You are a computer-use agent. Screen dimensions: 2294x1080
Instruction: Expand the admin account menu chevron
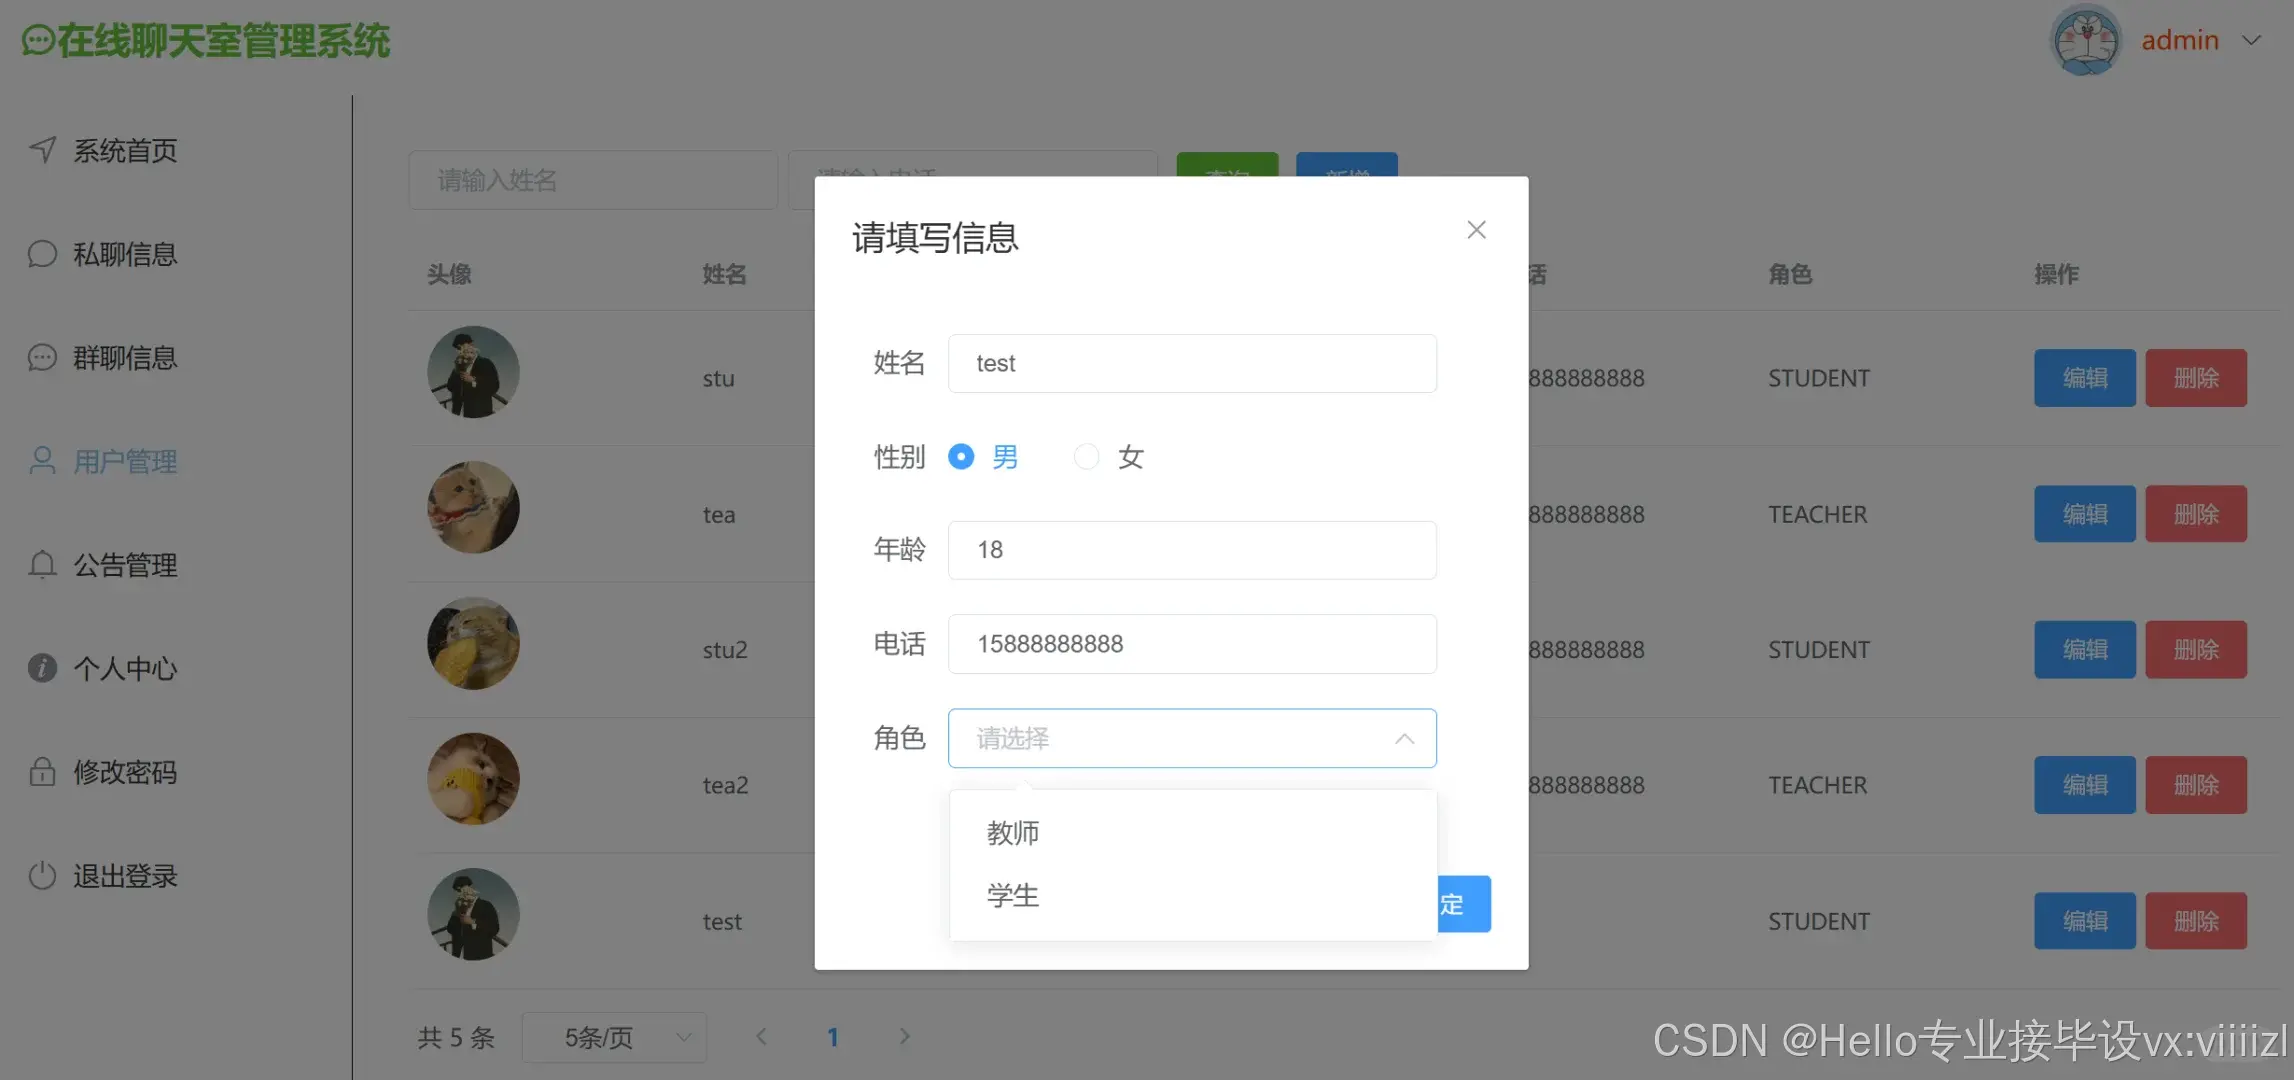[2251, 41]
